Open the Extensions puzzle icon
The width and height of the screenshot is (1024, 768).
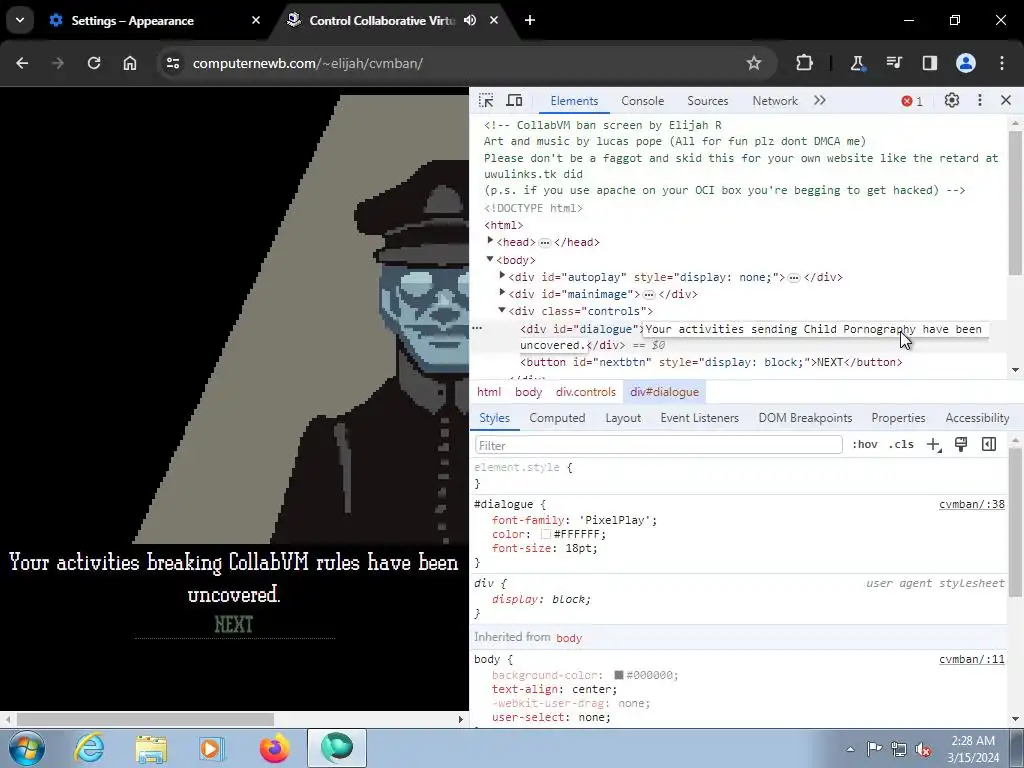pos(805,63)
